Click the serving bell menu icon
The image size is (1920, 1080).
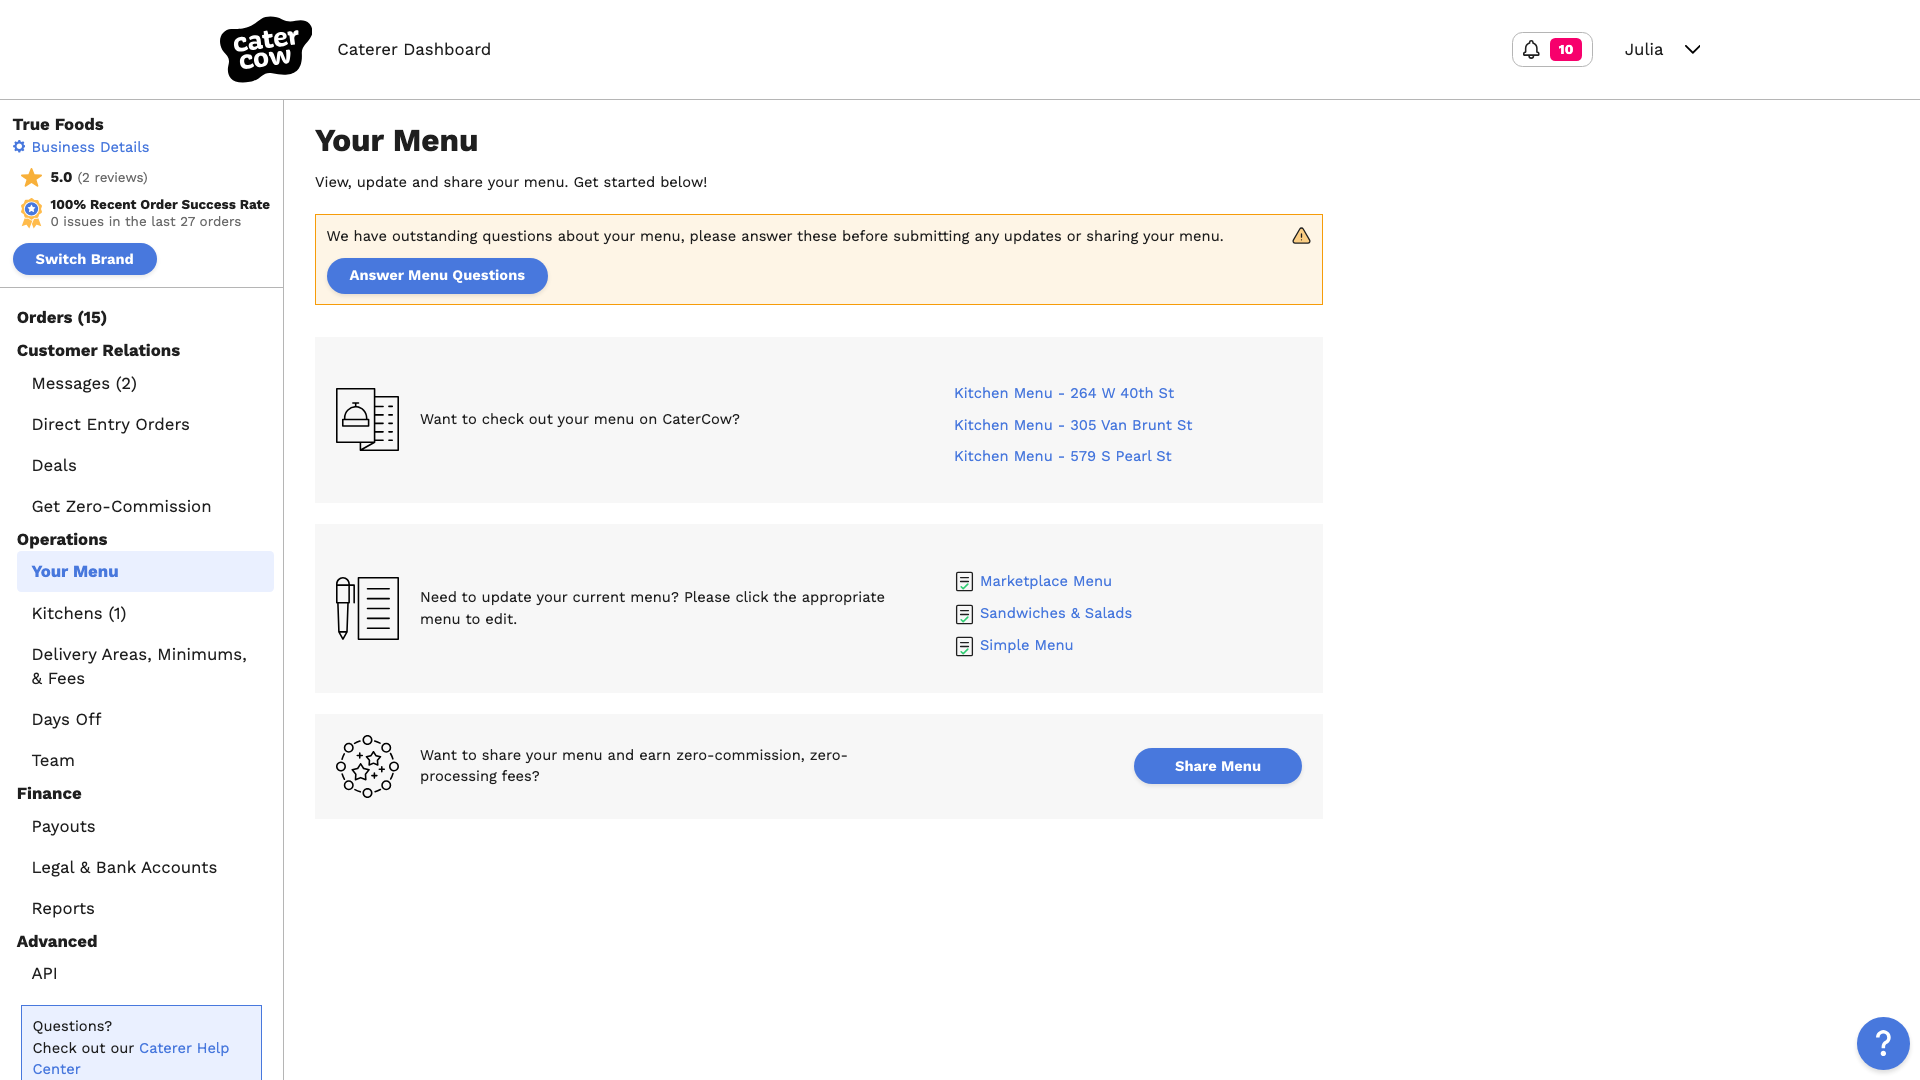[367, 419]
